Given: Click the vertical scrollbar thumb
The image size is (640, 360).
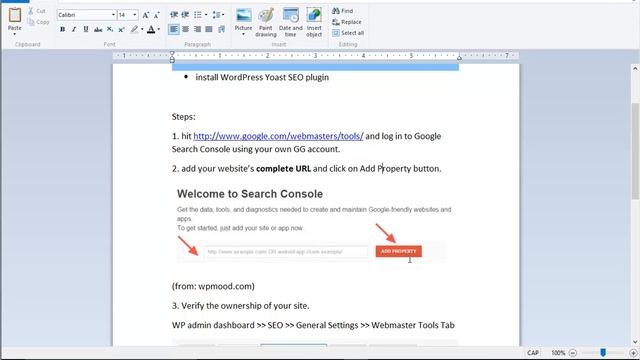Looking at the screenshot, I should pos(635,151).
